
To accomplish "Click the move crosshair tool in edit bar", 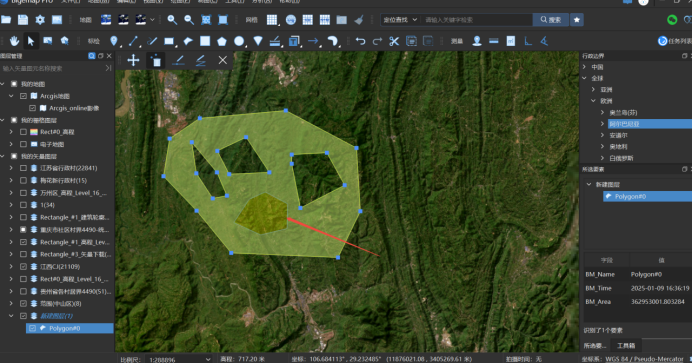I will tap(133, 60).
